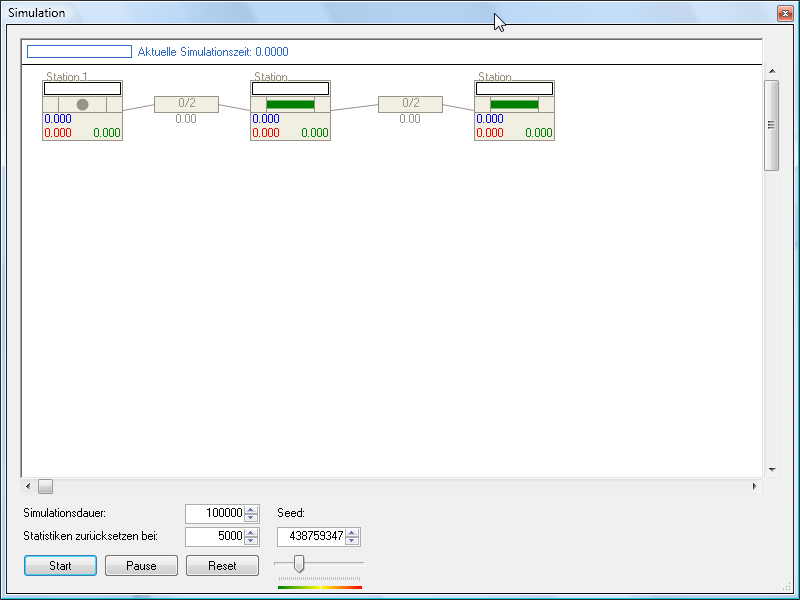Select the first 0/2 buffer box

pyautogui.click(x=186, y=104)
